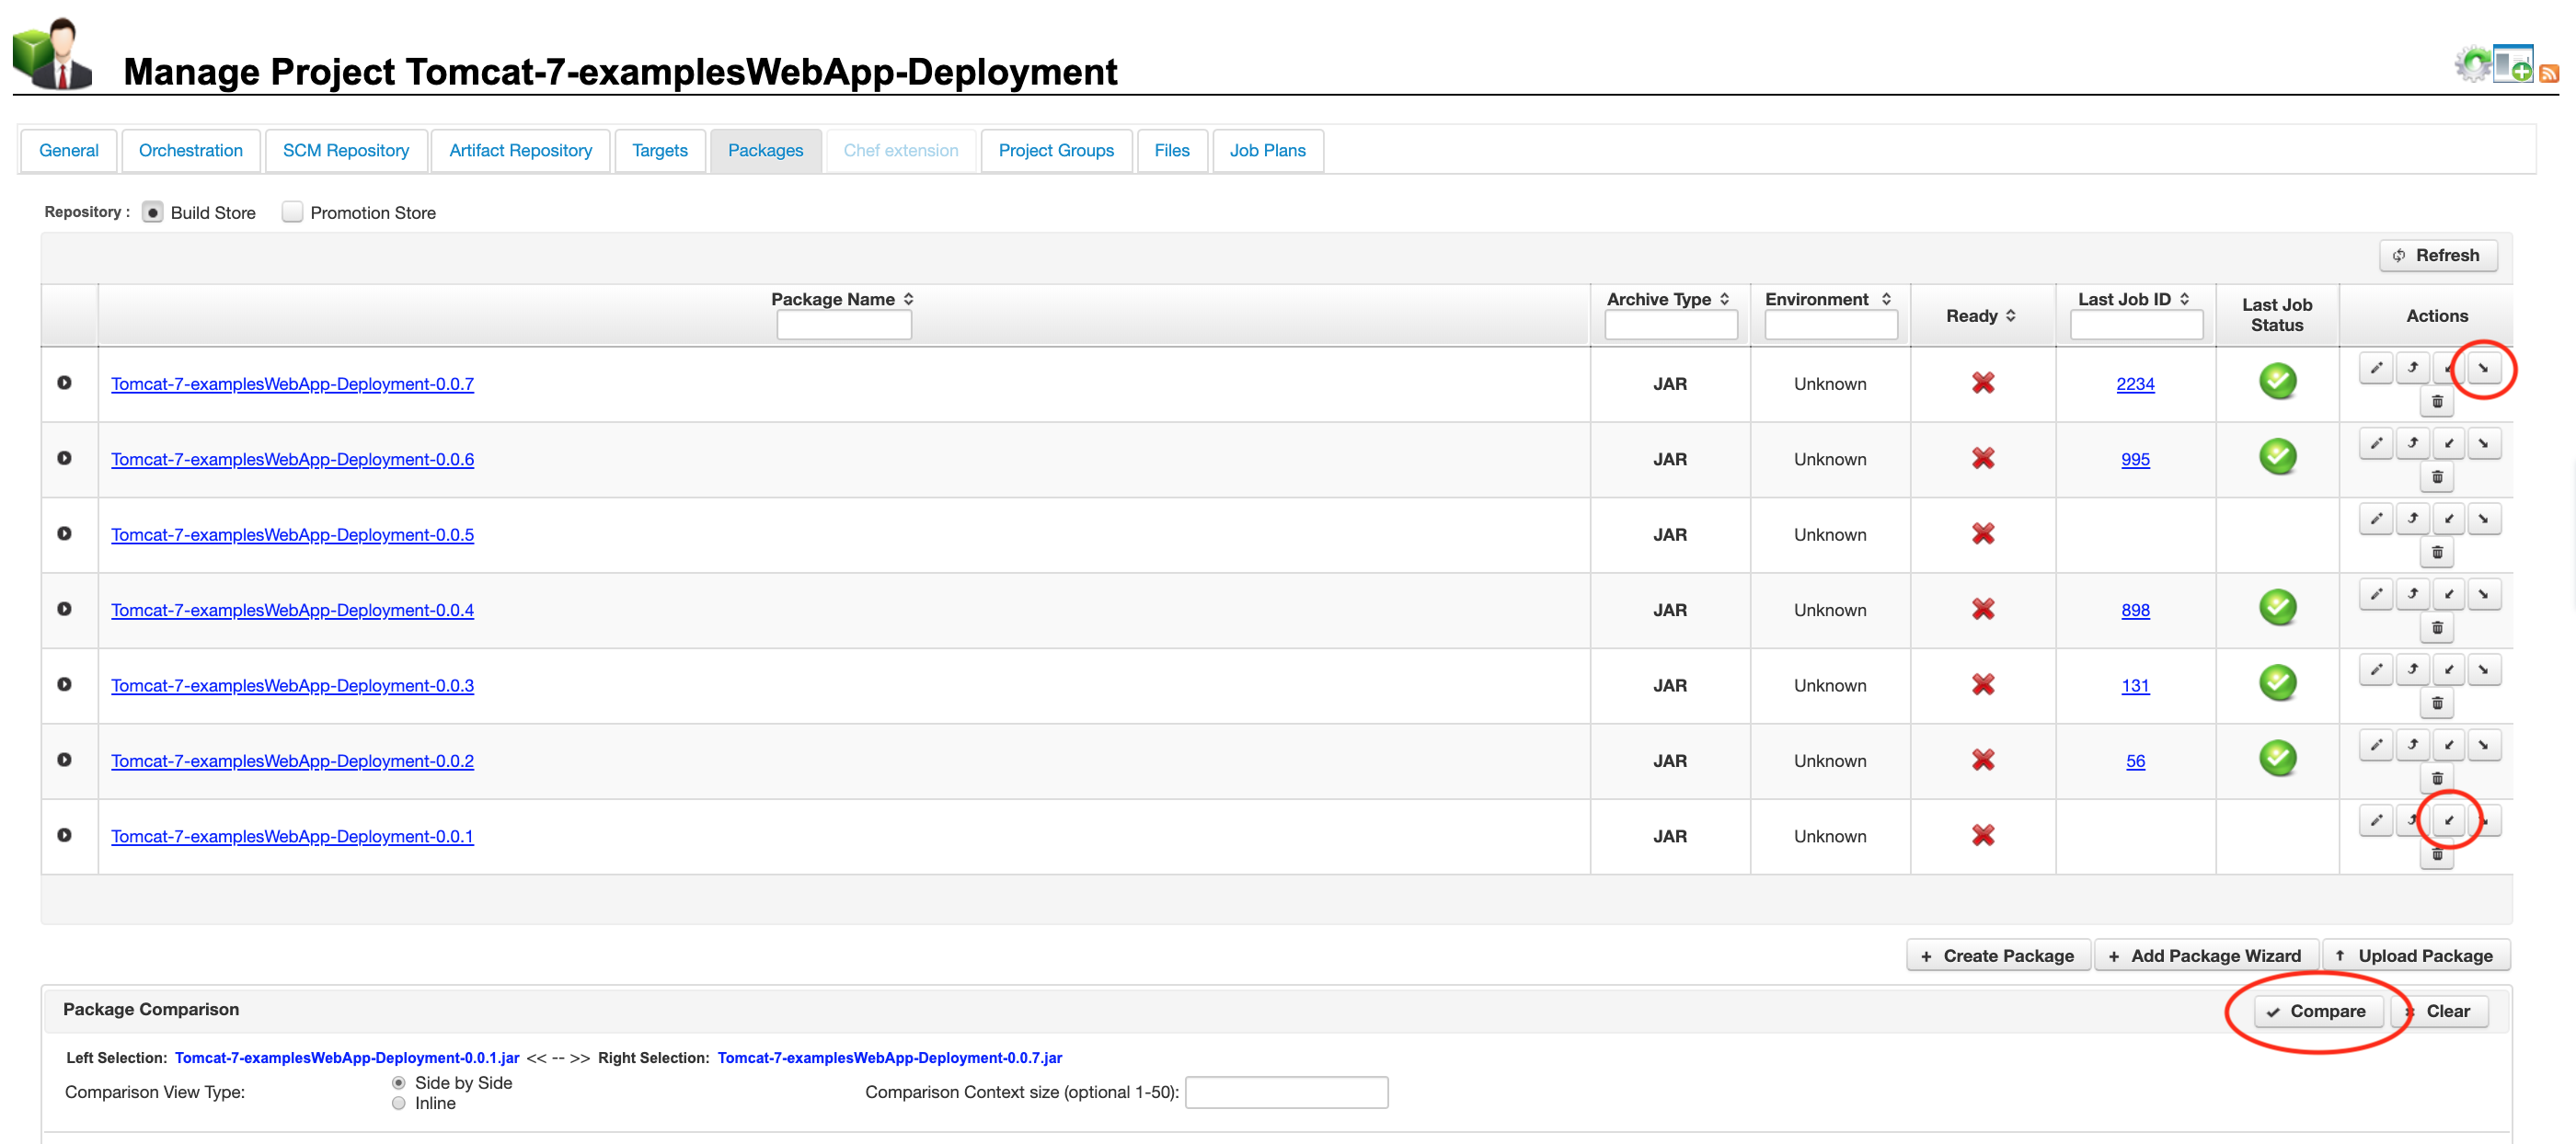Expand row for Tomcat-7-examplesWebApp-Deployment-0.0.7
The image size is (2576, 1144).
64,383
